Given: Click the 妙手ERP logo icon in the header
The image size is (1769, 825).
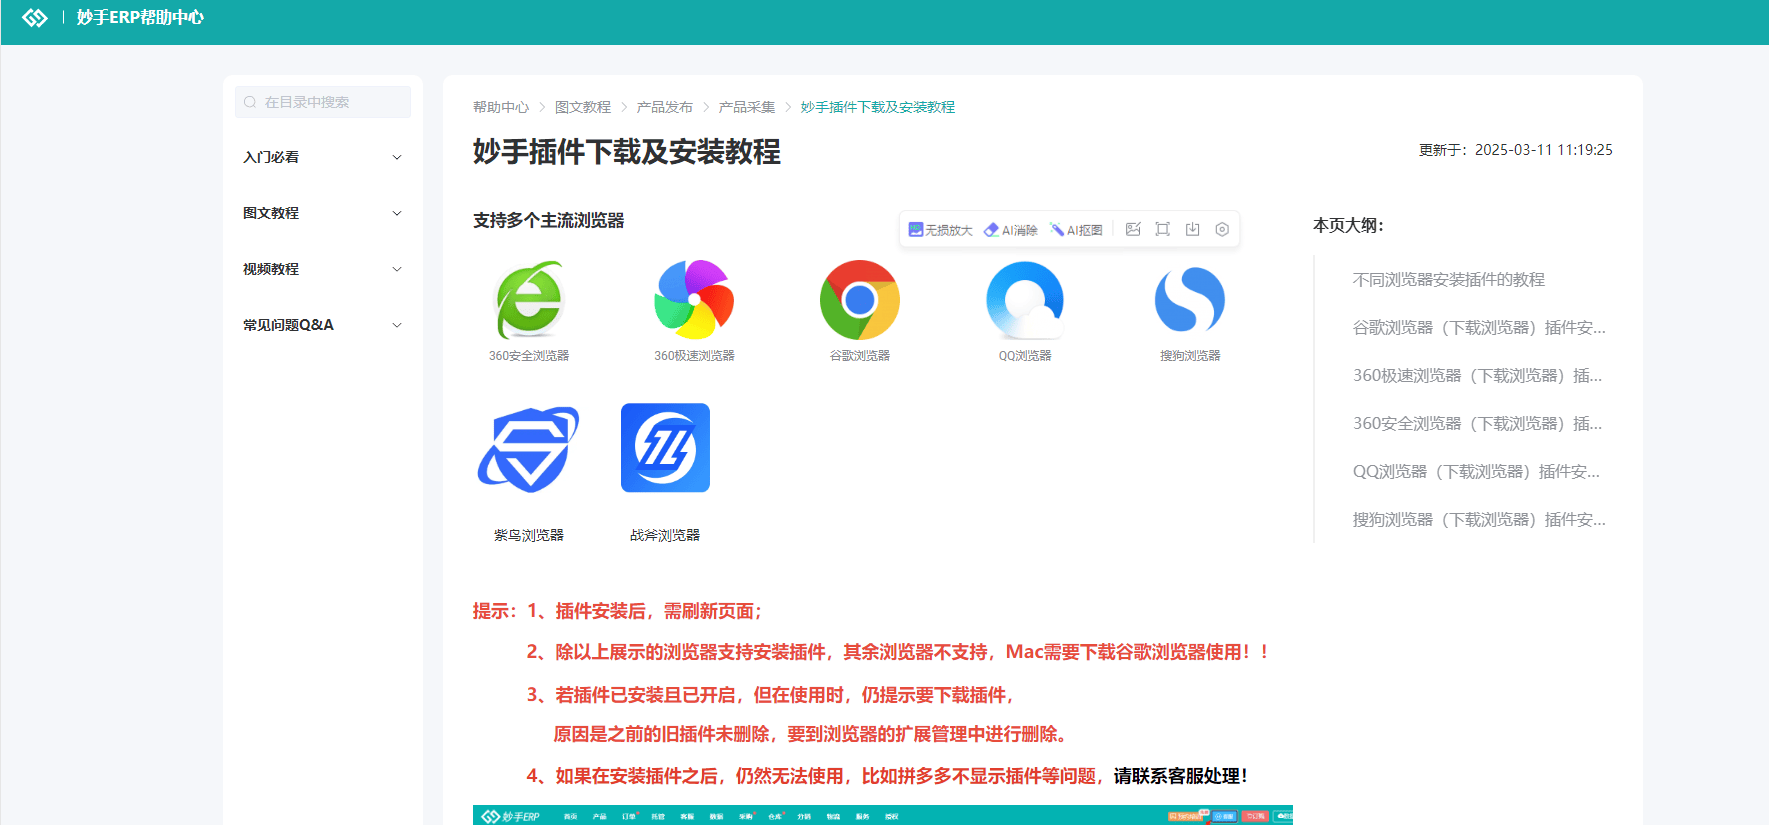Looking at the screenshot, I should coord(35,18).
